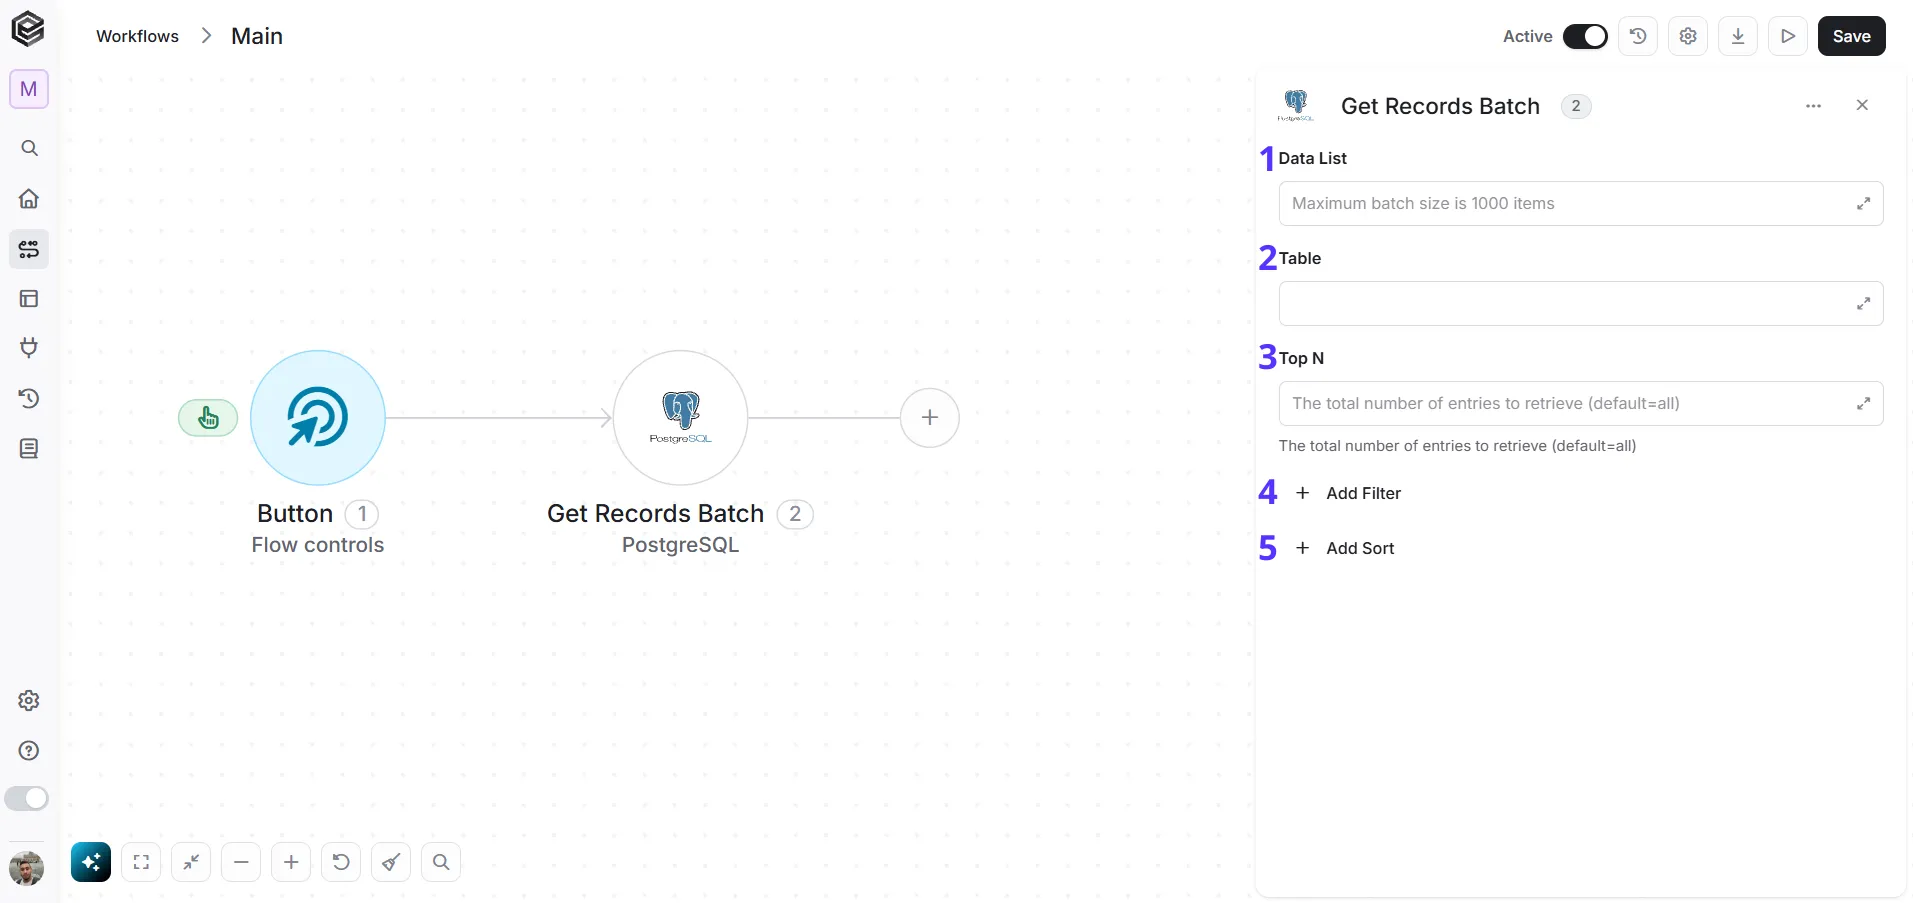Image resolution: width=1913 pixels, height=903 pixels.
Task: Open the history clock icon in the sidebar
Action: point(29,398)
